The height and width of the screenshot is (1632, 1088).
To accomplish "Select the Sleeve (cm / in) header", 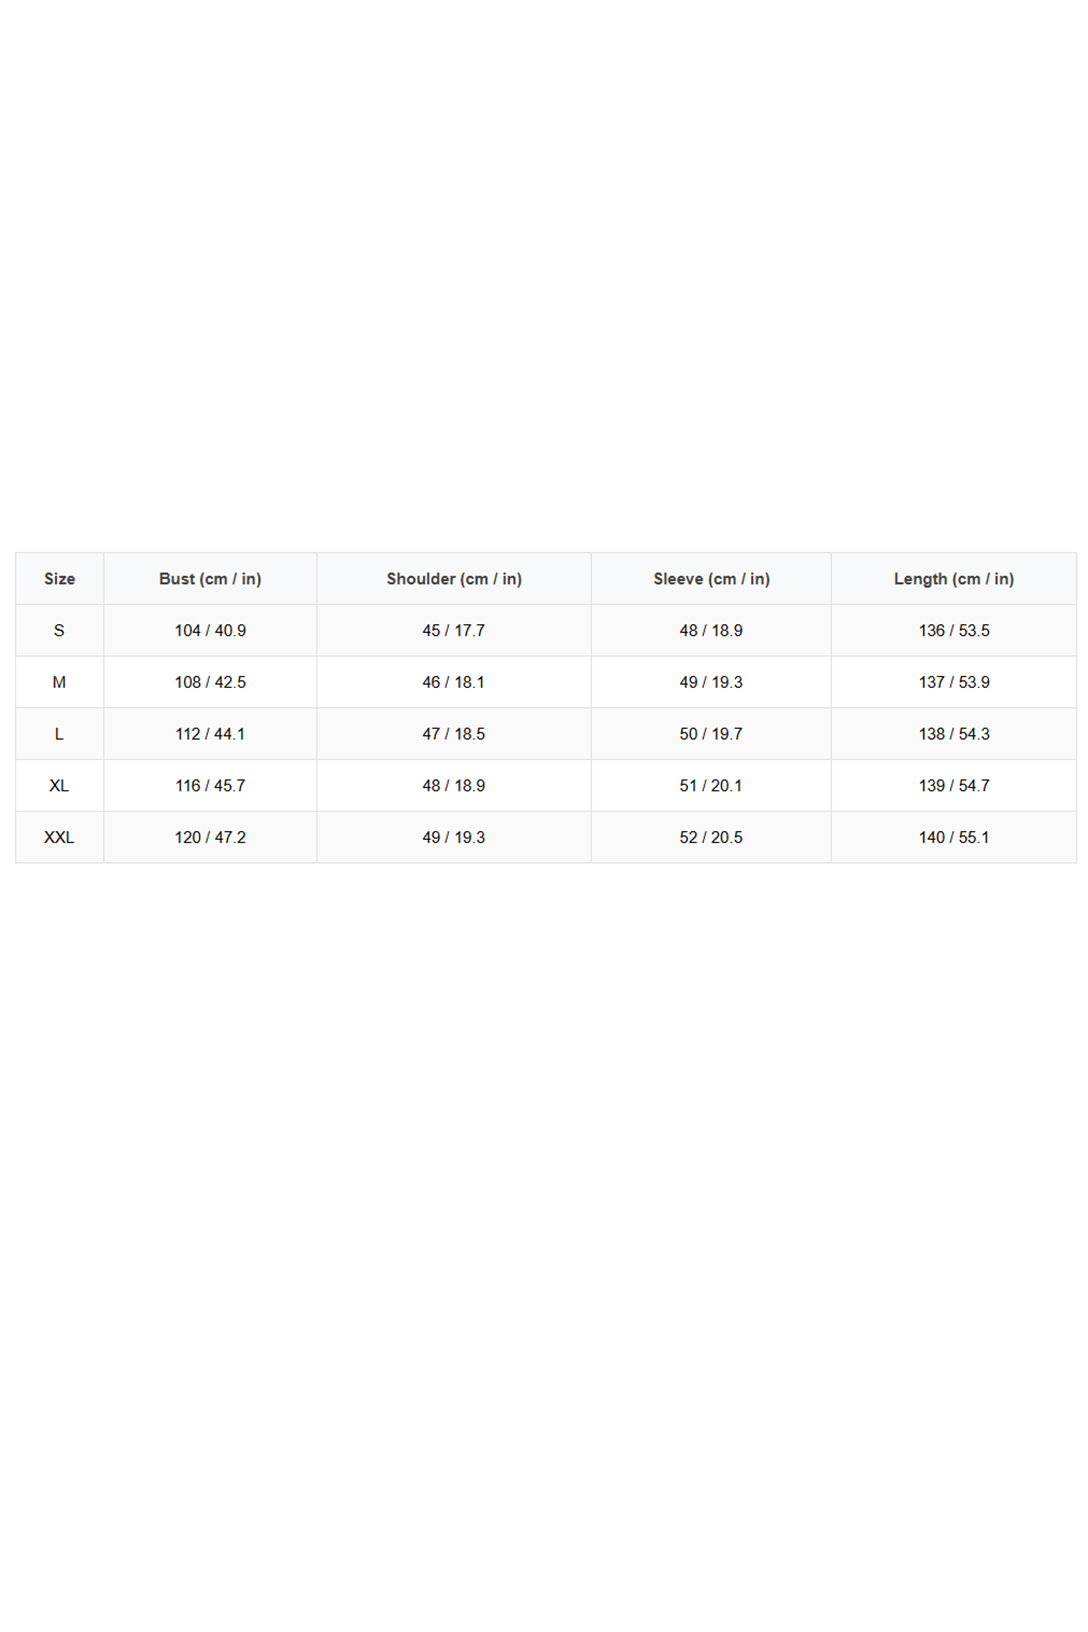I will [x=711, y=579].
